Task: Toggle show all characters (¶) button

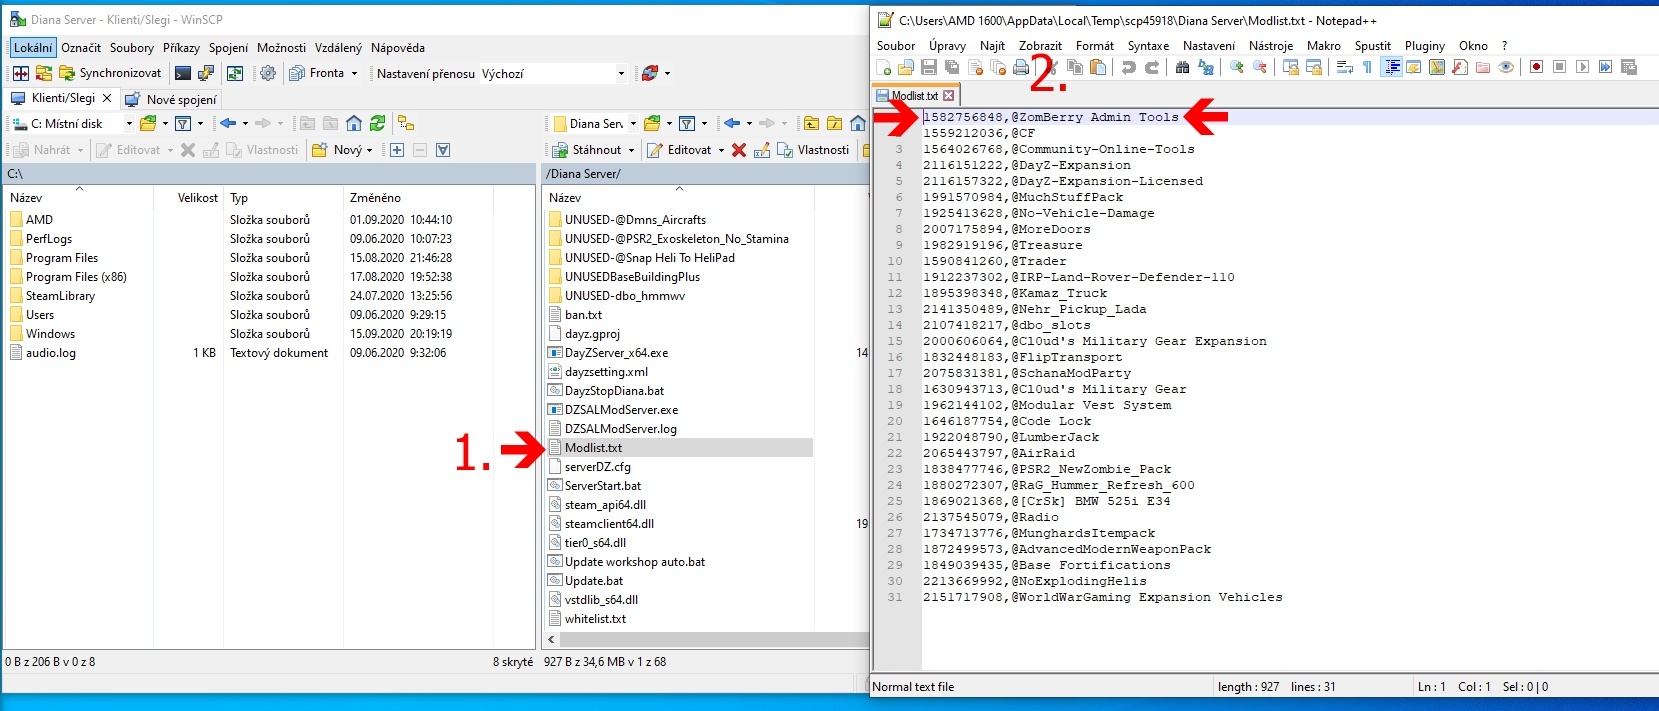Action: click(1367, 67)
